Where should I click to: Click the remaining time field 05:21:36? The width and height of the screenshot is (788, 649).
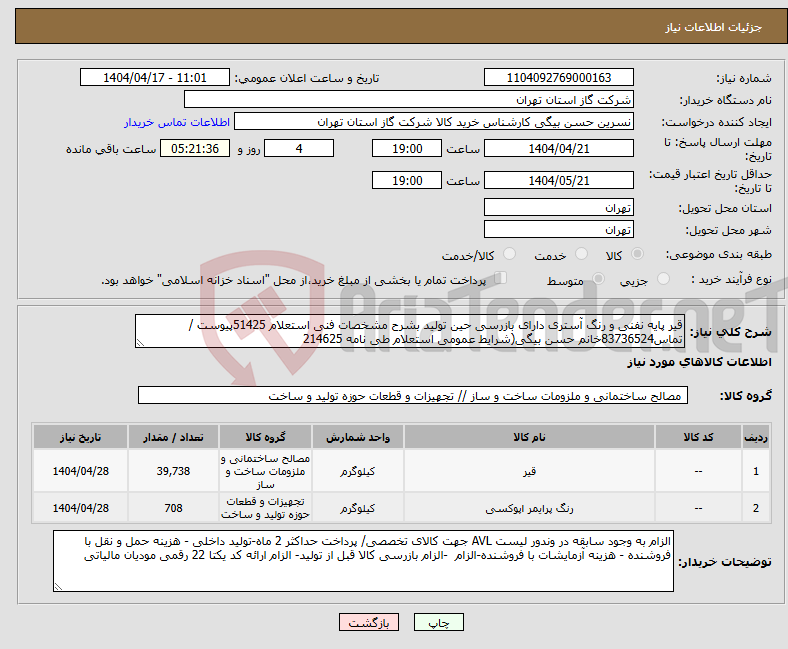click(195, 148)
